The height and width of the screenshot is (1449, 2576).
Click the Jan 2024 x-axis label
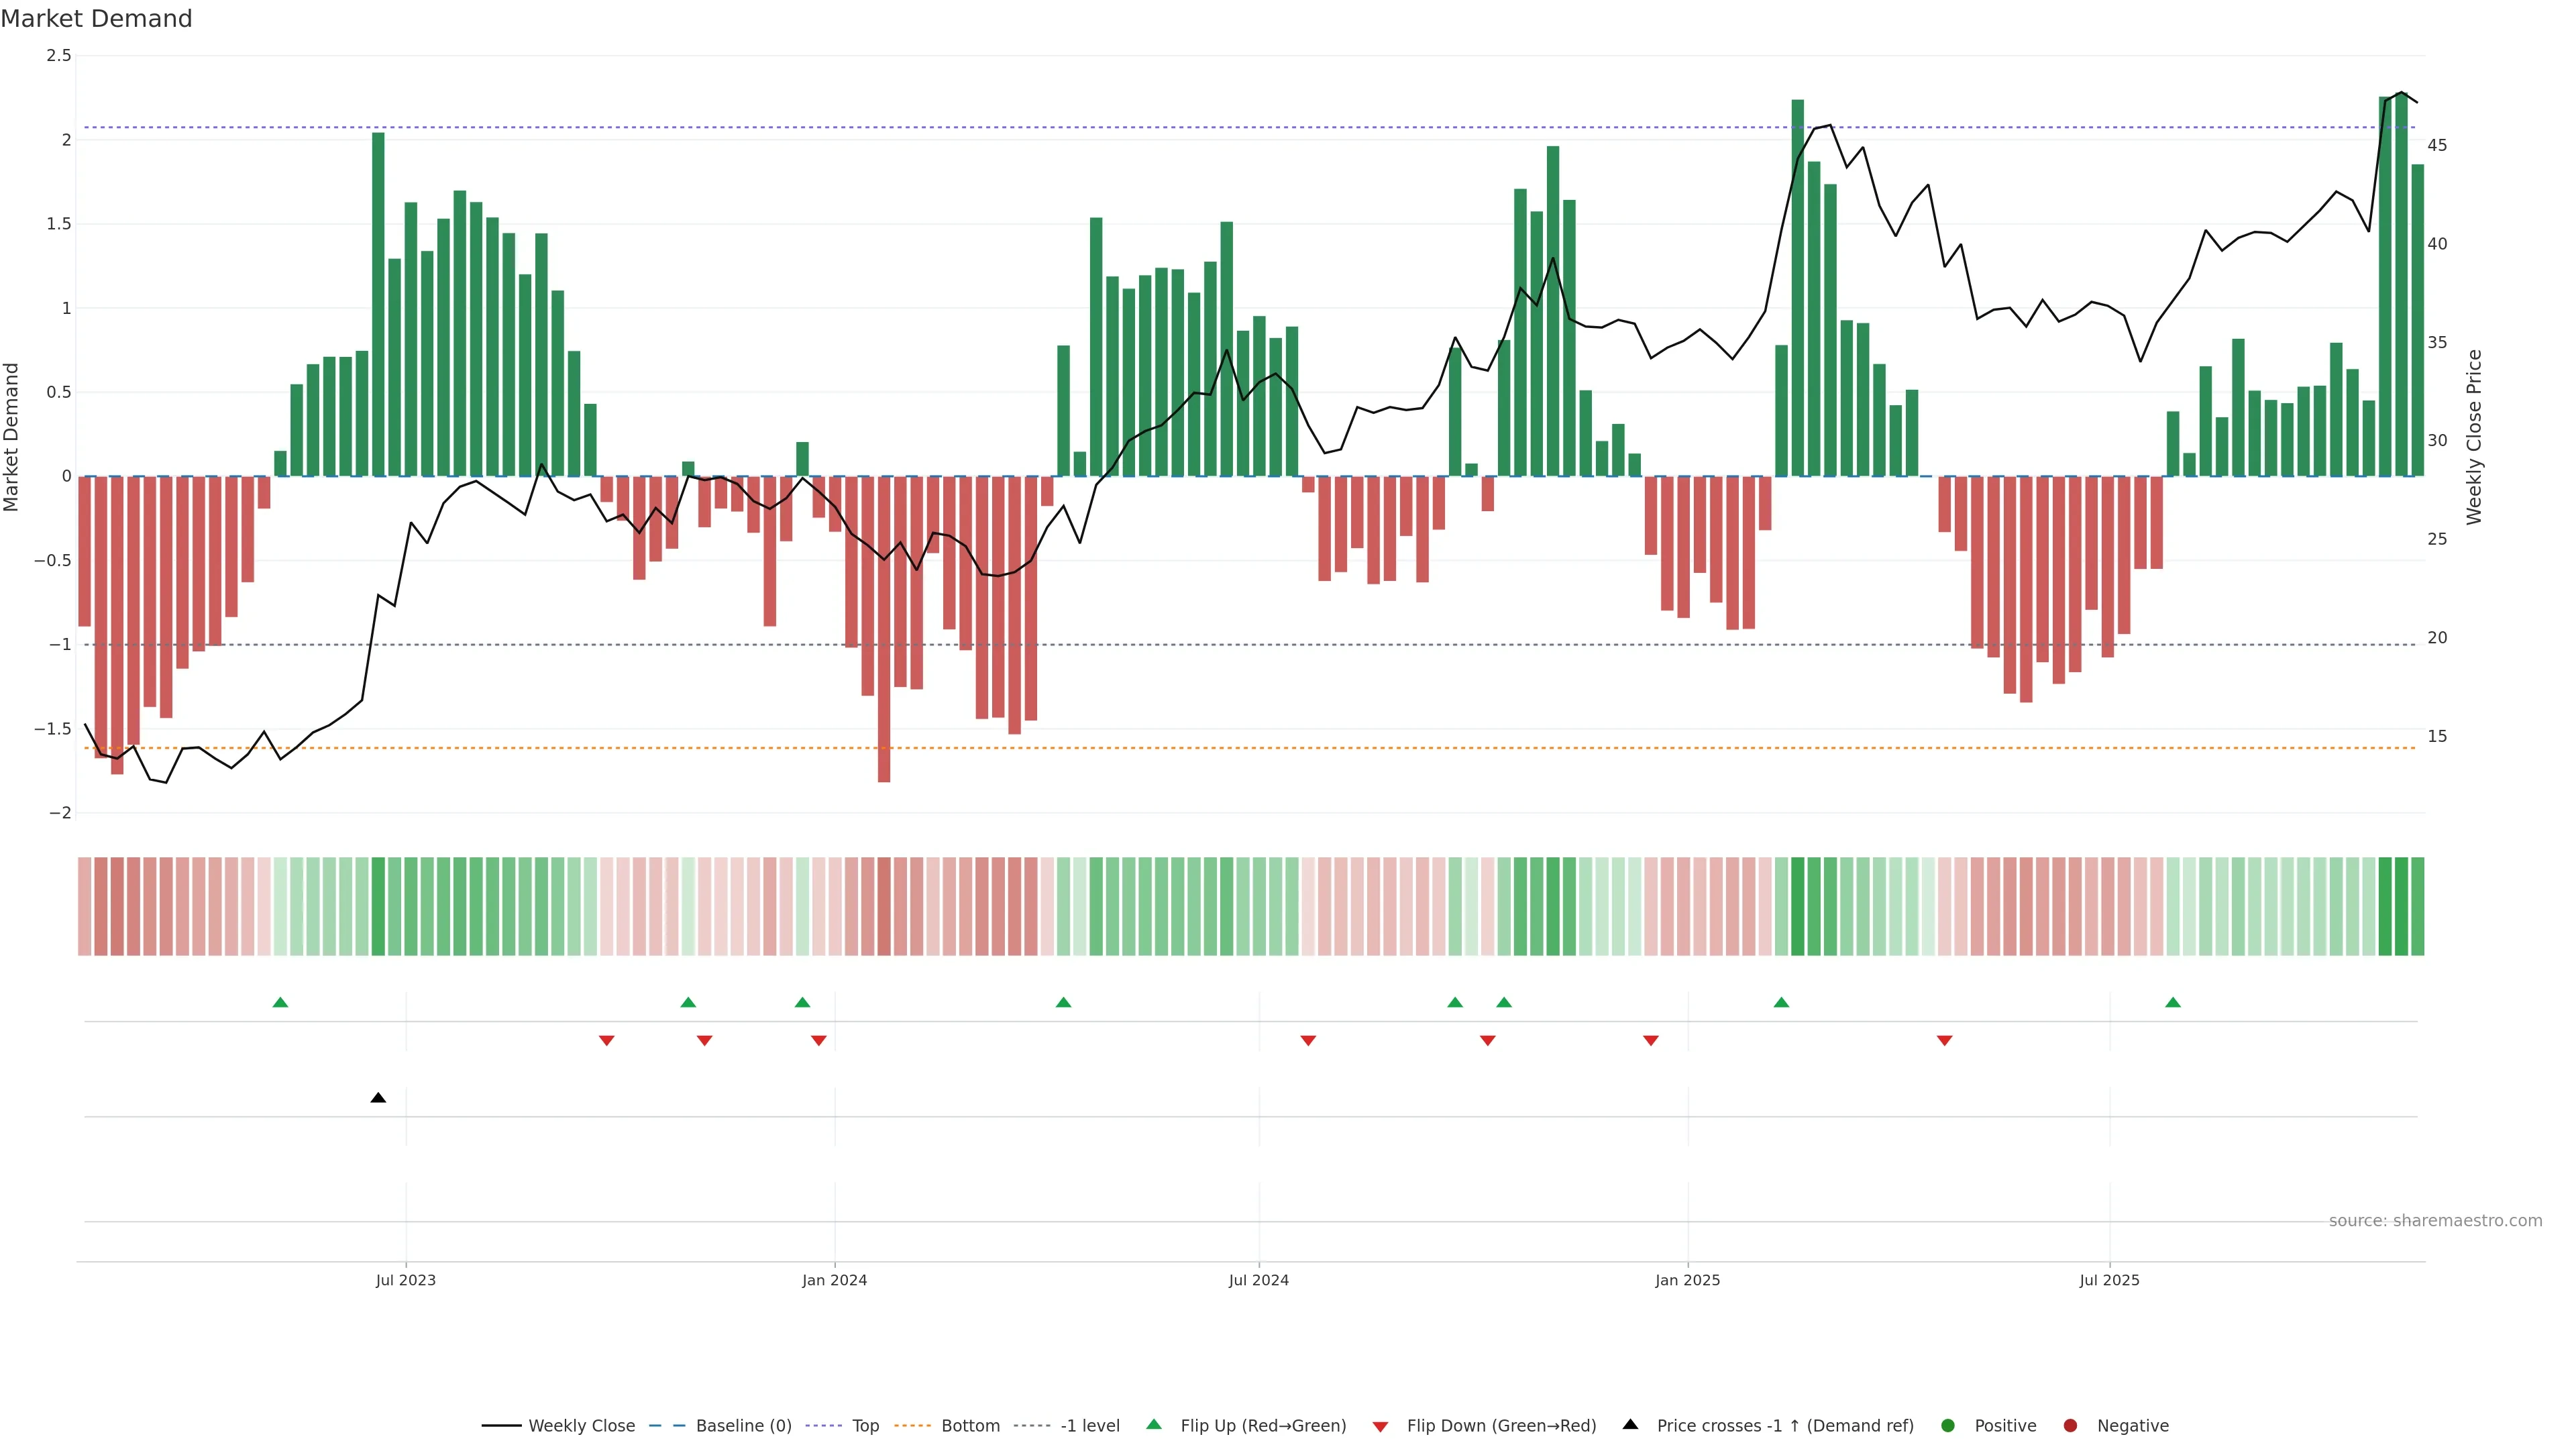coord(834,1280)
